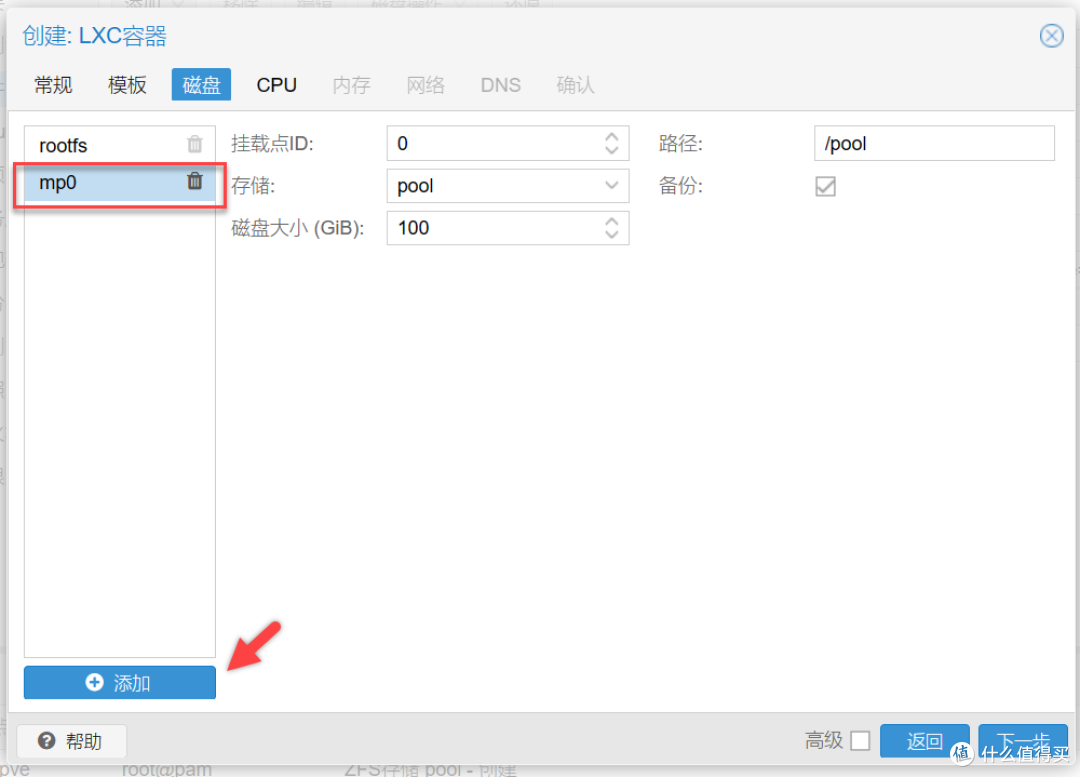Proceed with the 下一步 next button

pyautogui.click(x=1015, y=741)
